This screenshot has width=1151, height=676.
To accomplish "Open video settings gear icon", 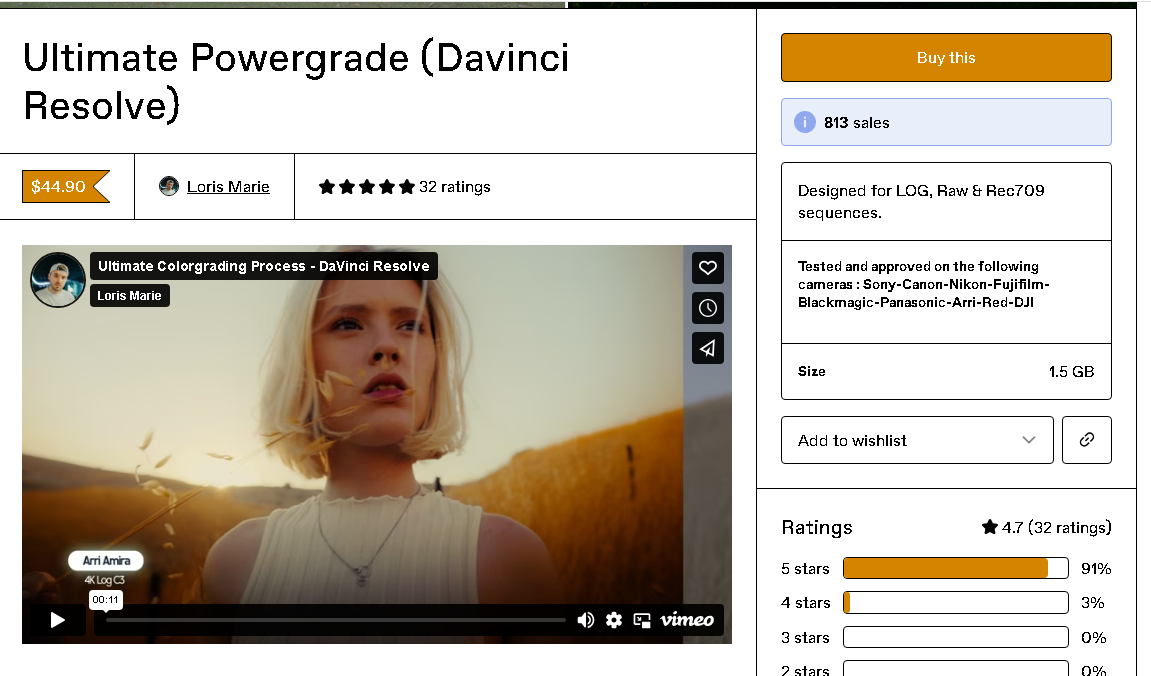I will pyautogui.click(x=614, y=620).
